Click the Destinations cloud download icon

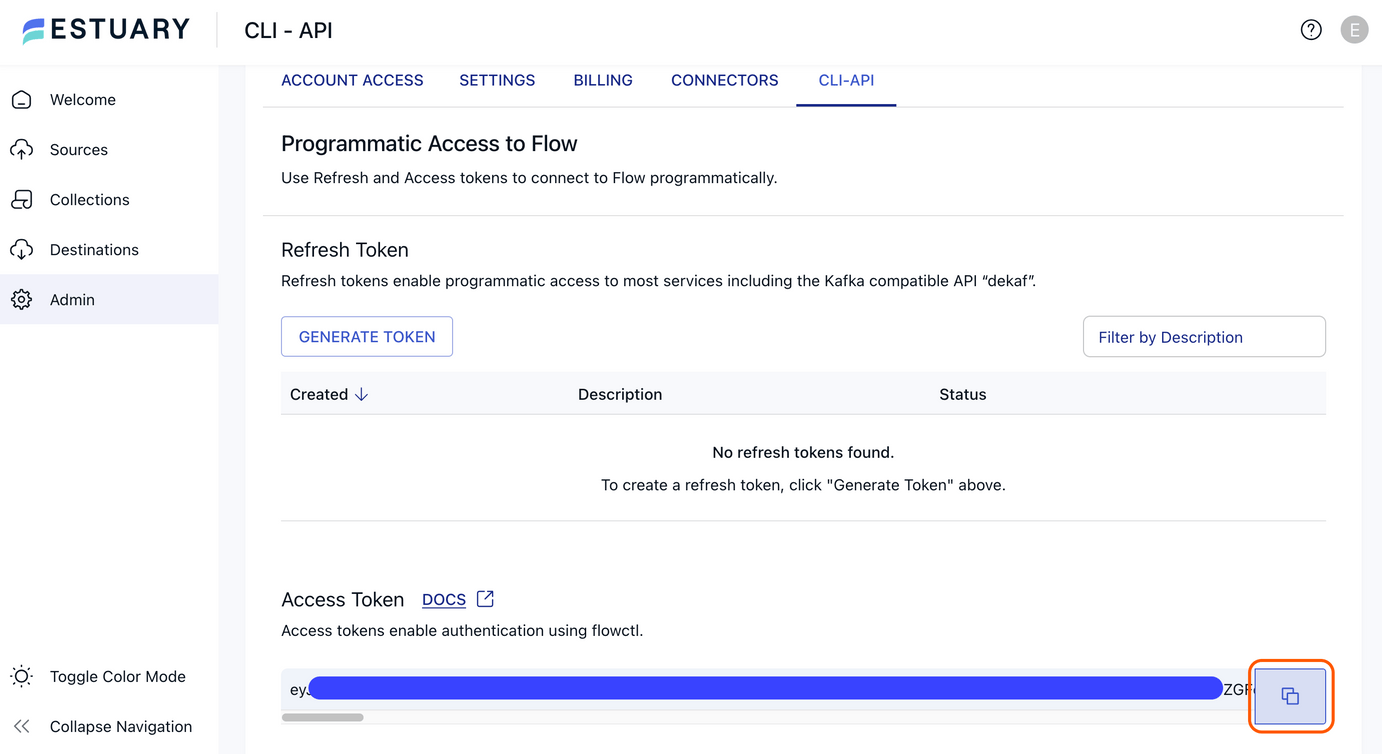[22, 250]
